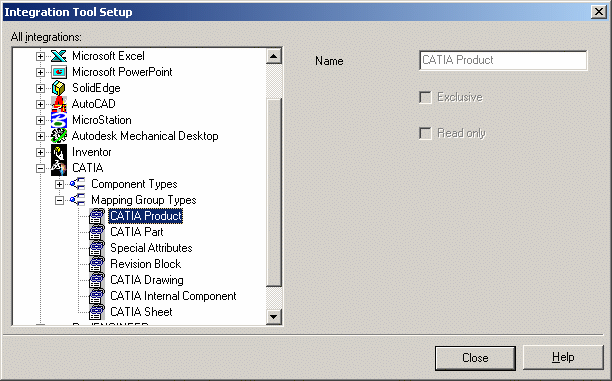
Task: Click the Inventor icon
Action: pos(59,152)
